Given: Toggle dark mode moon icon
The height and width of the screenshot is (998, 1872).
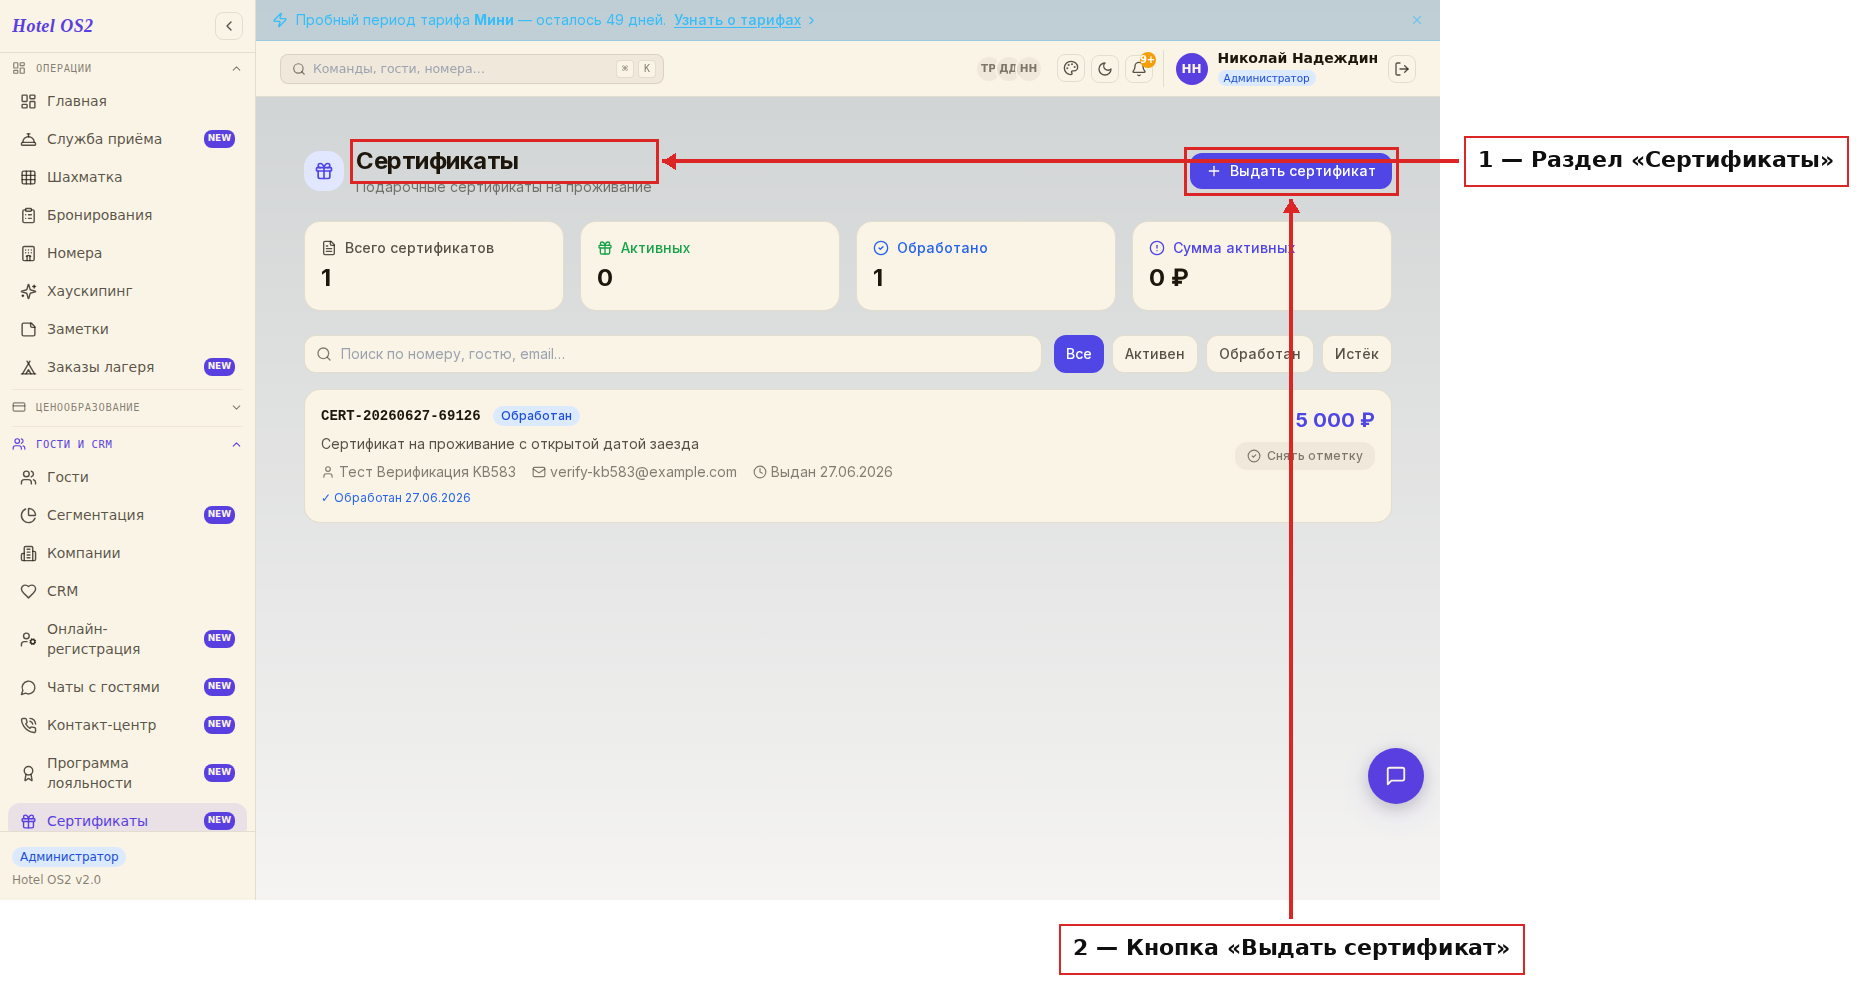Looking at the screenshot, I should 1105,69.
